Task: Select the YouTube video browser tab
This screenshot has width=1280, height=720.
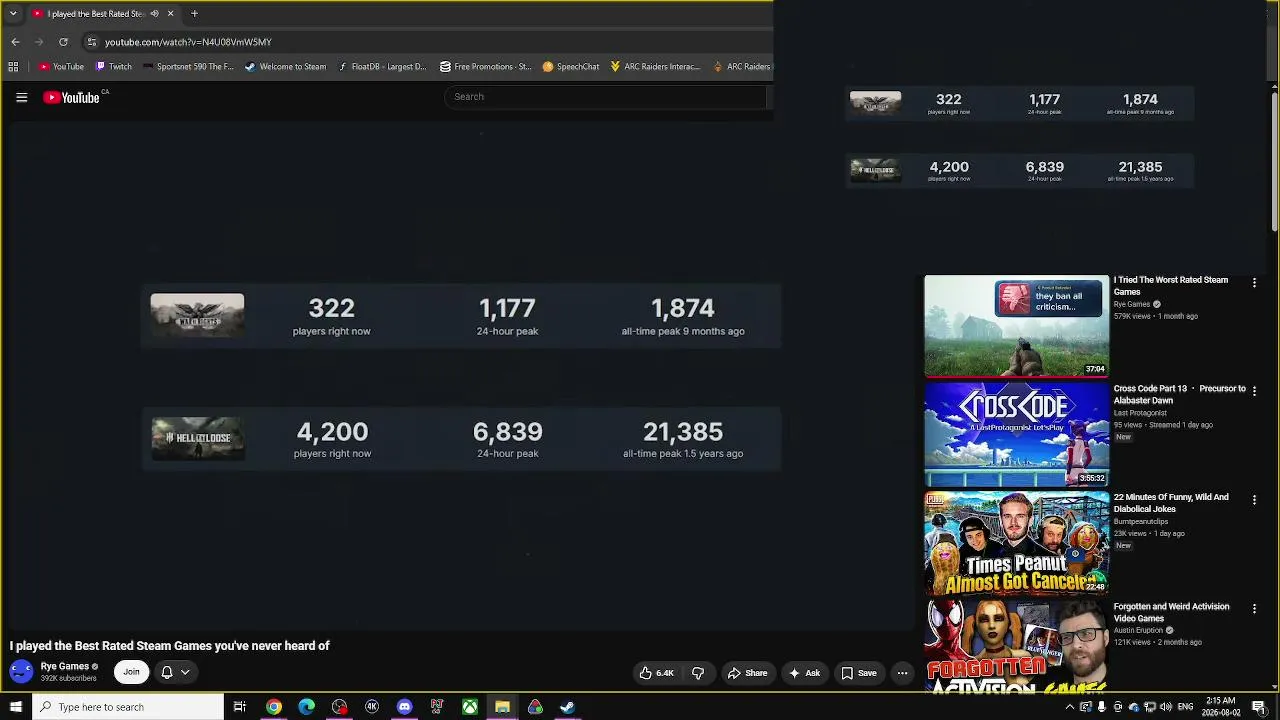Action: 101,14
